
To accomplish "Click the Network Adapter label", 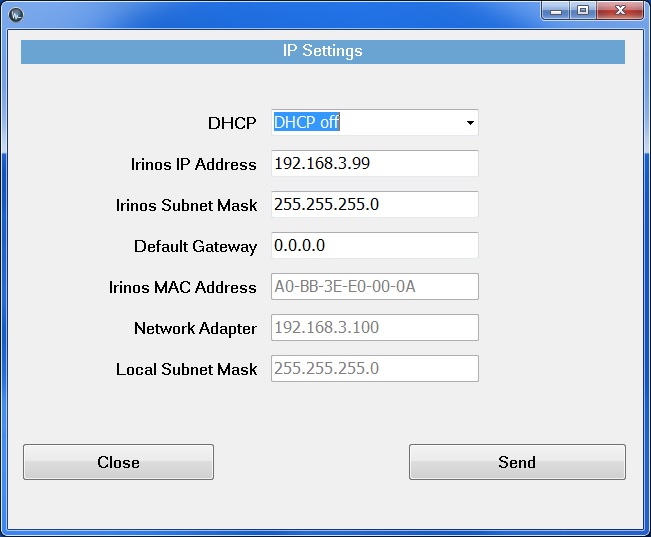I will coord(195,329).
